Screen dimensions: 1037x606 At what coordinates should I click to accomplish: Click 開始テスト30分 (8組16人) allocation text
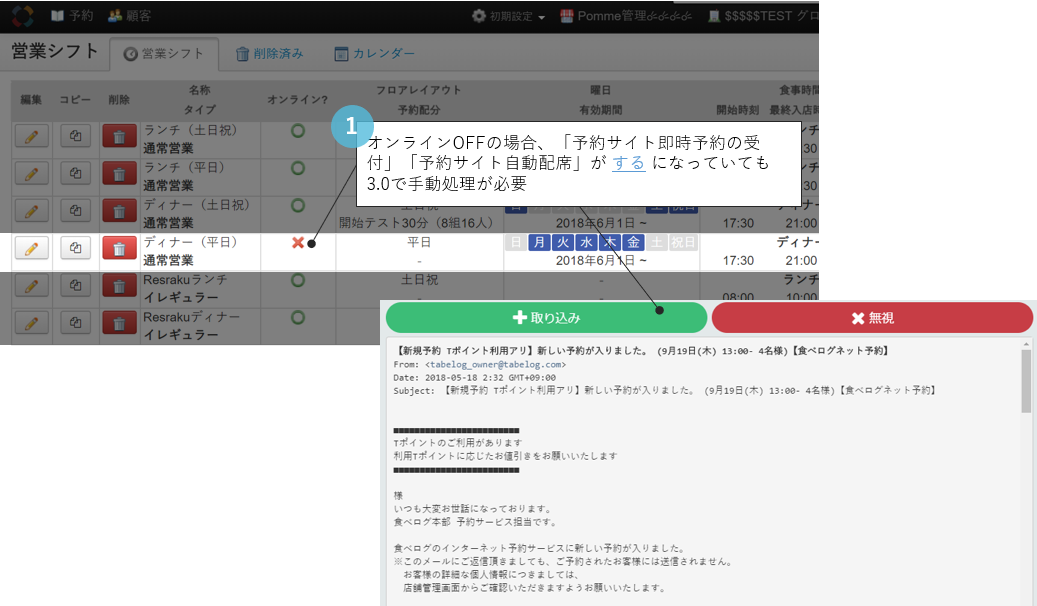(416, 223)
